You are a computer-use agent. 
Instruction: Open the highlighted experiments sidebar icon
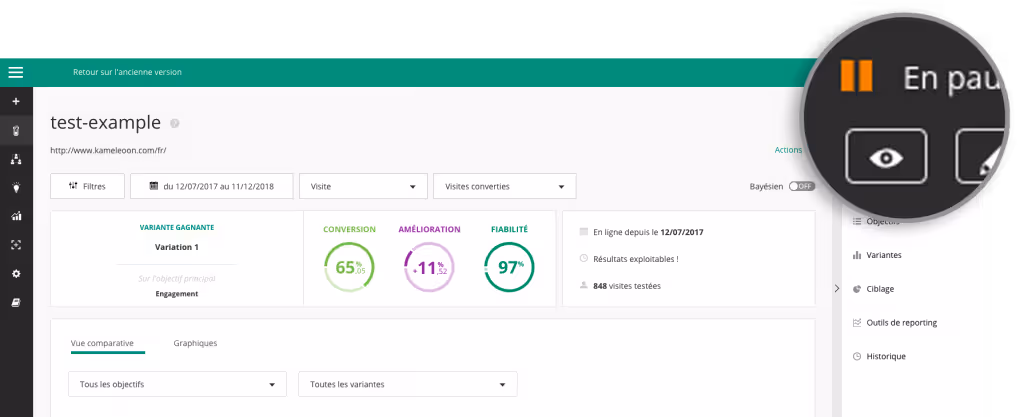pyautogui.click(x=16, y=131)
